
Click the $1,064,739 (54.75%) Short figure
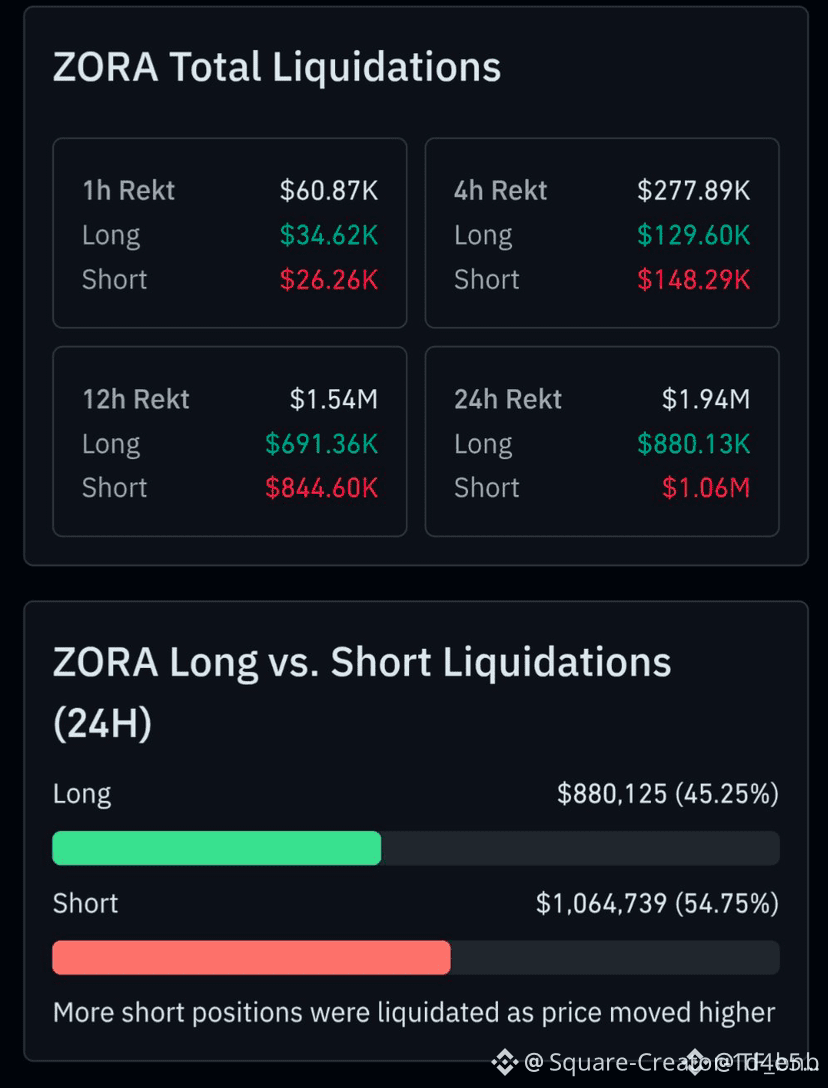(657, 903)
